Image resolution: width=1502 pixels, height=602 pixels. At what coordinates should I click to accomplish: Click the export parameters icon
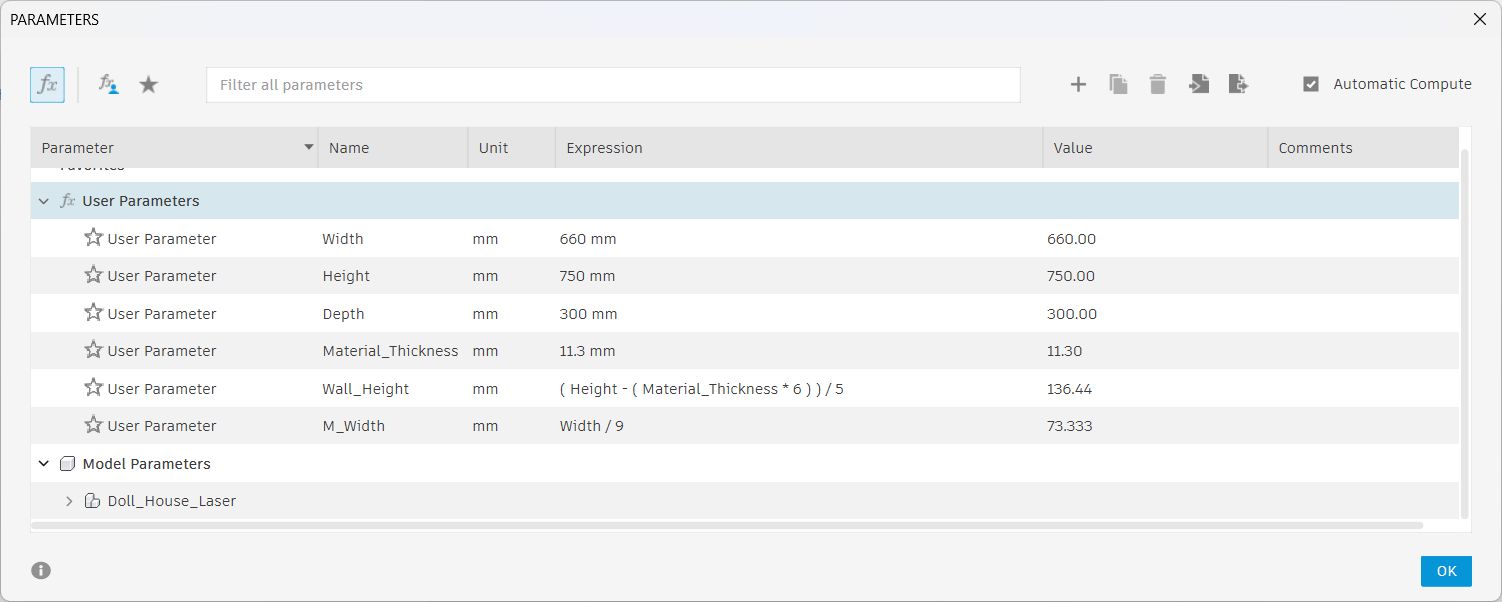click(x=1238, y=84)
